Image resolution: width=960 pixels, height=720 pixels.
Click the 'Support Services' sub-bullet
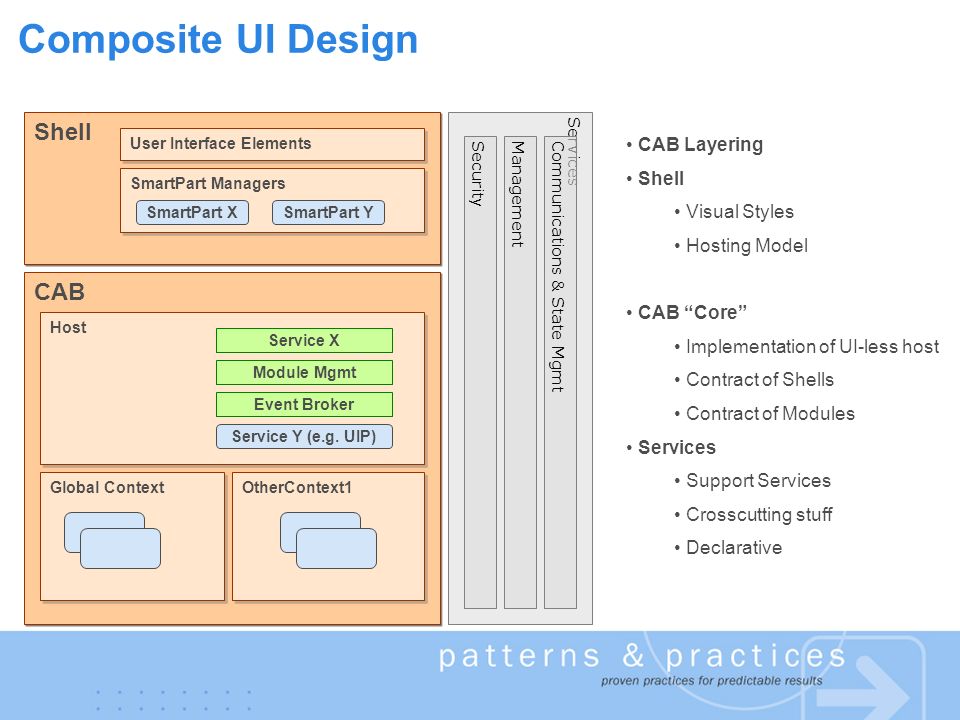pyautogui.click(x=758, y=481)
